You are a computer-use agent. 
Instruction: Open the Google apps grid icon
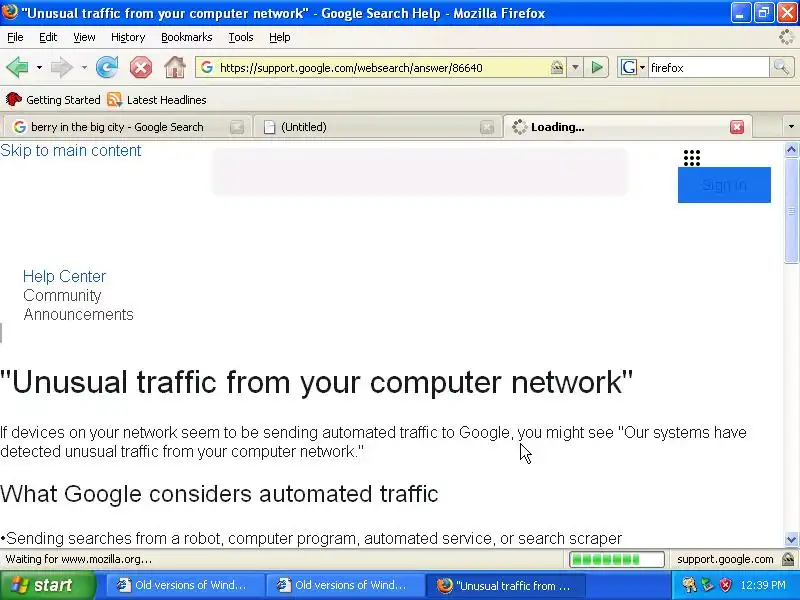[692, 158]
